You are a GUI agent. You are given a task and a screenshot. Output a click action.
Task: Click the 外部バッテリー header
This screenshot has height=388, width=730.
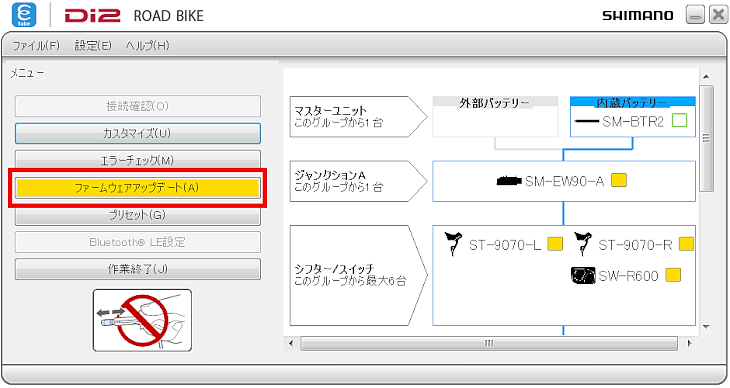[x=495, y=102]
